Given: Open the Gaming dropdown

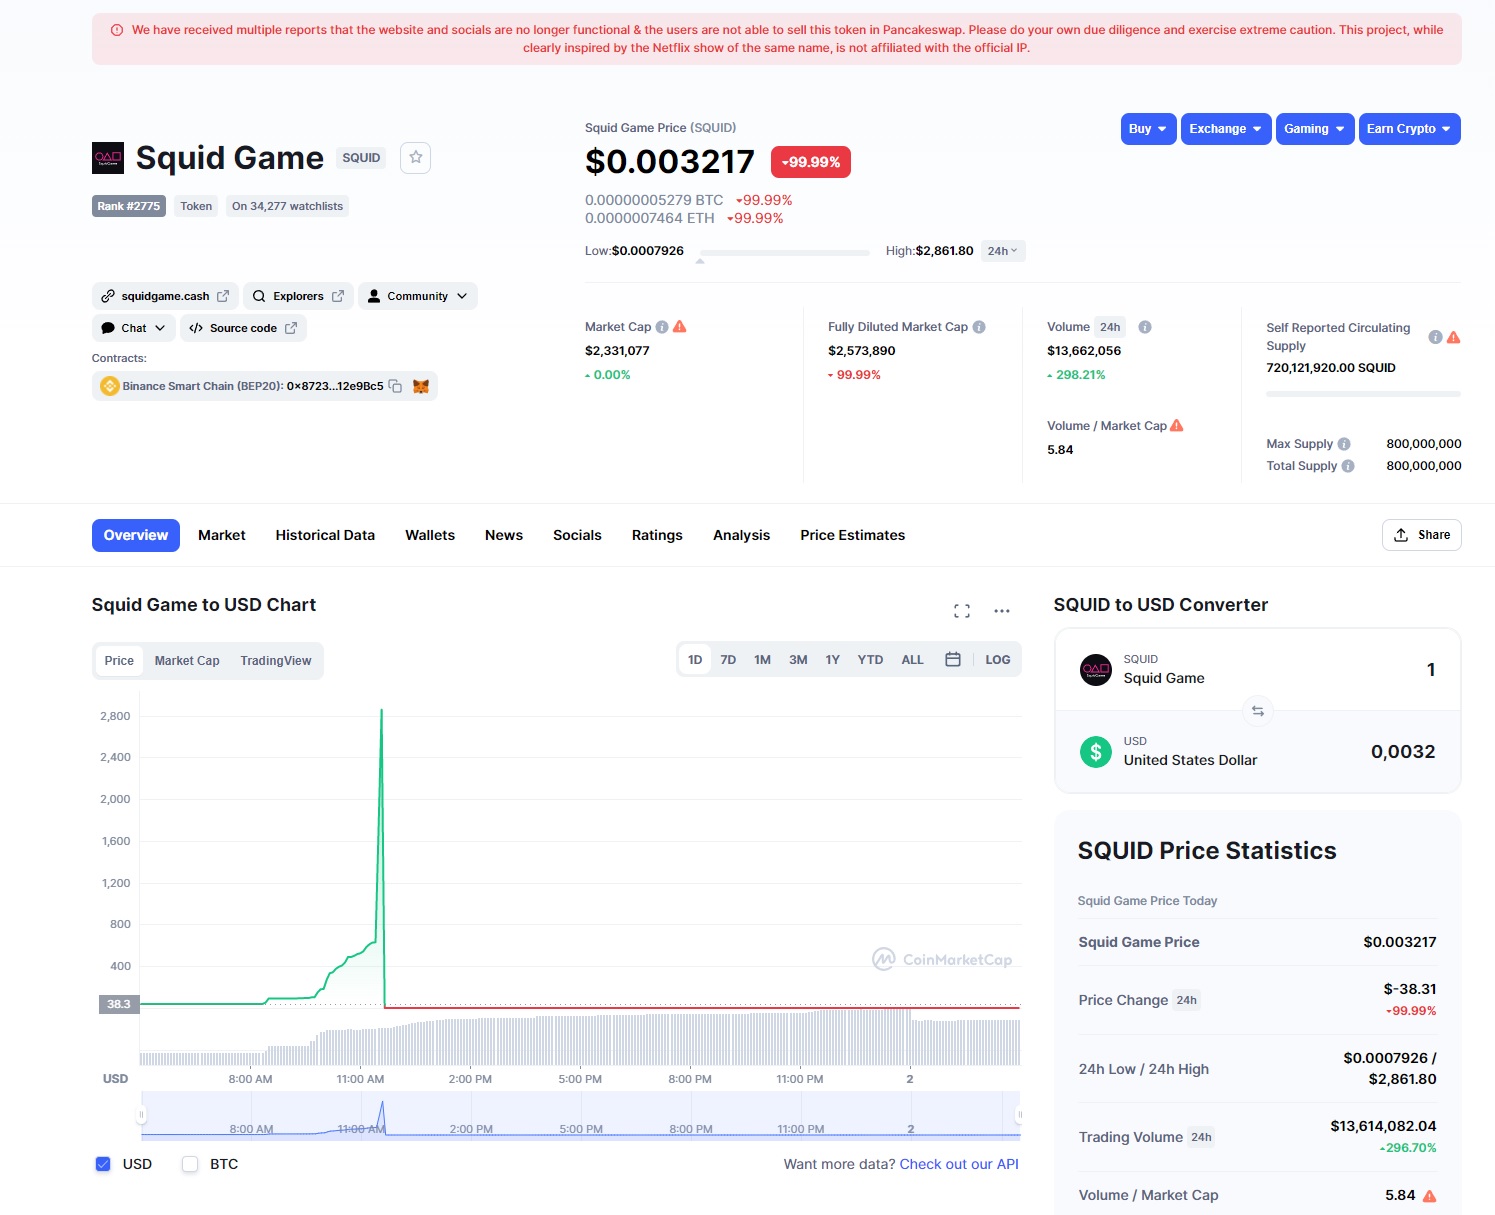Looking at the screenshot, I should pos(1315,129).
